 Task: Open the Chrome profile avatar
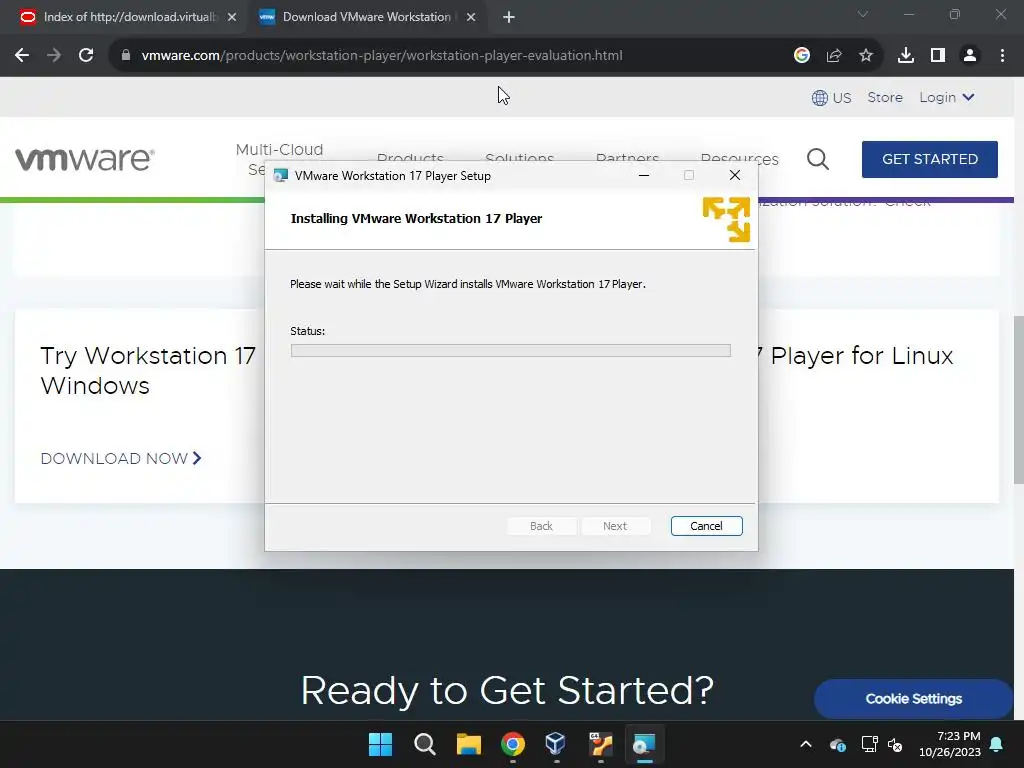pos(970,56)
